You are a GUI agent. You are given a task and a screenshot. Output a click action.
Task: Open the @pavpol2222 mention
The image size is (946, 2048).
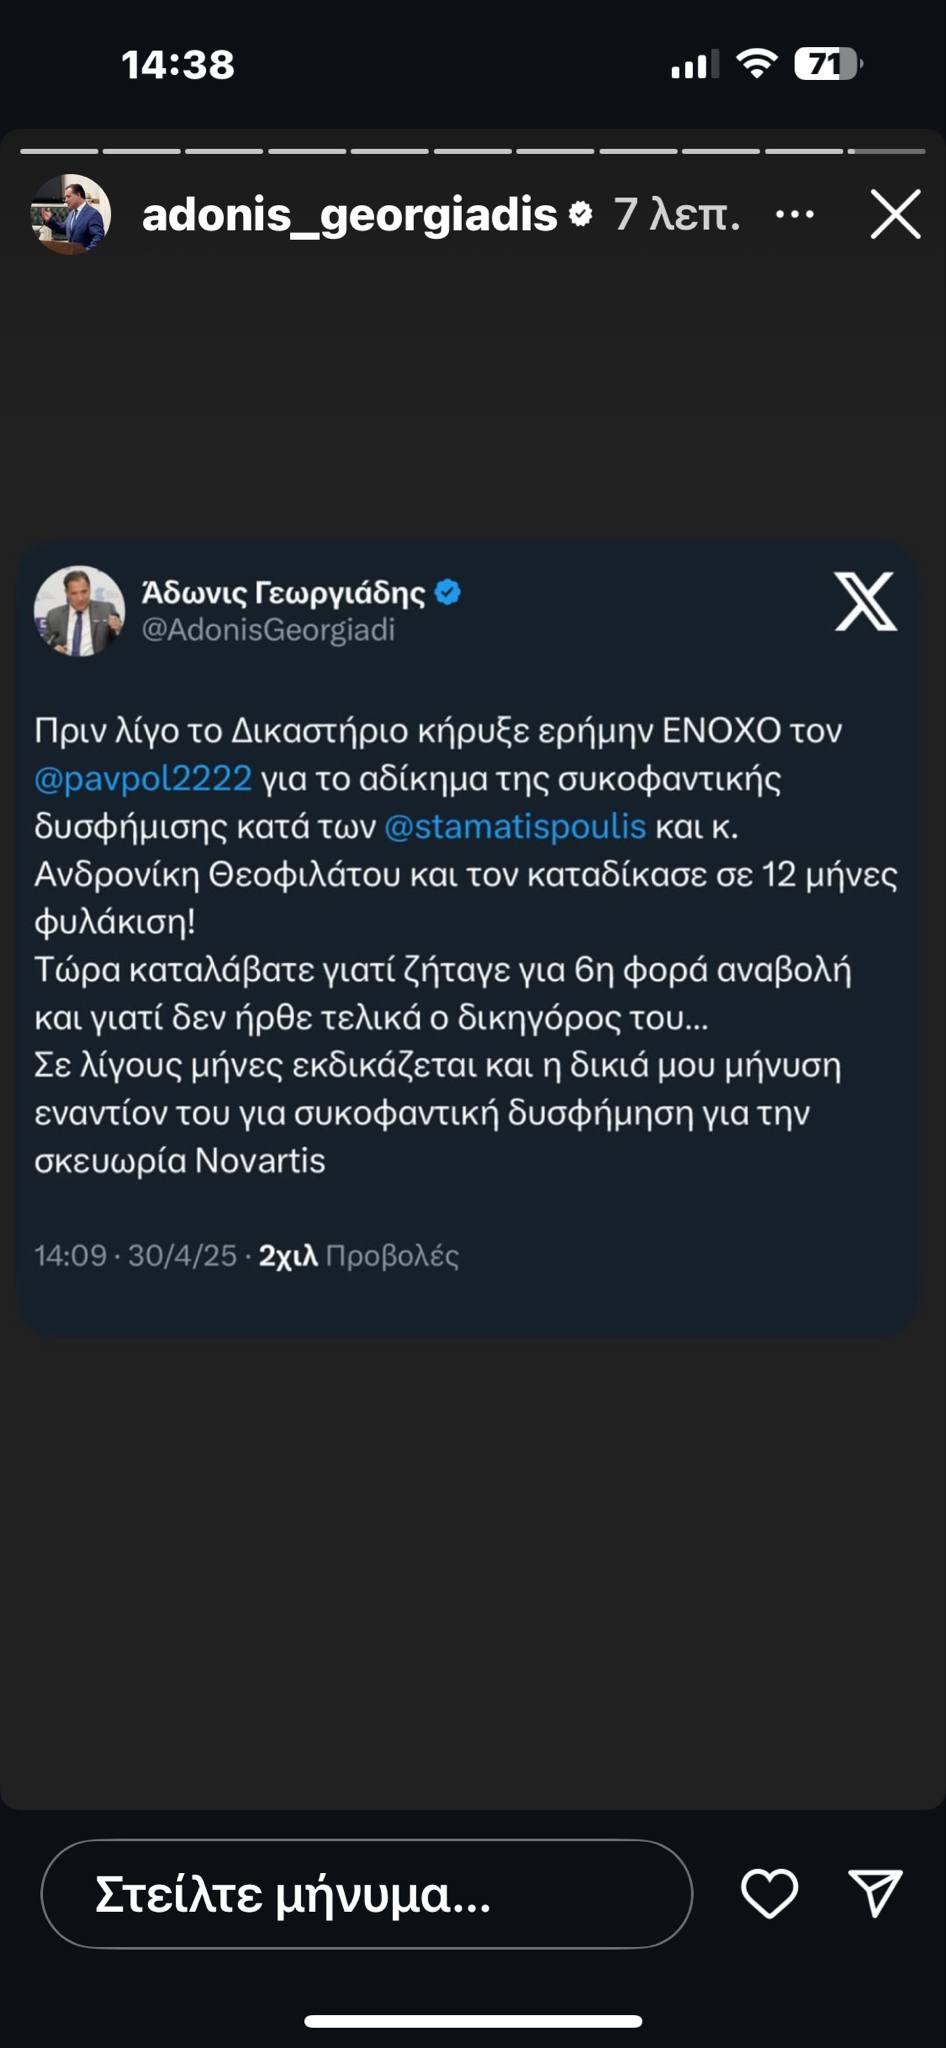click(x=143, y=778)
